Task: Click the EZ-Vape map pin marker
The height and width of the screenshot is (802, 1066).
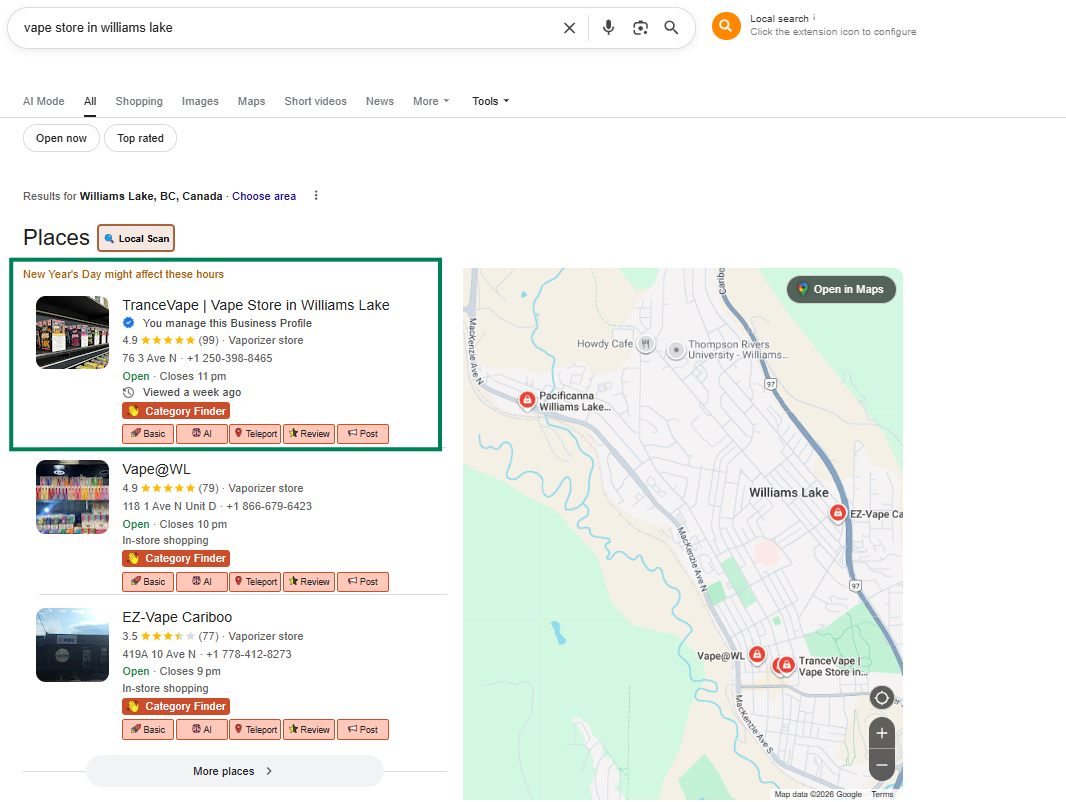Action: tap(838, 513)
